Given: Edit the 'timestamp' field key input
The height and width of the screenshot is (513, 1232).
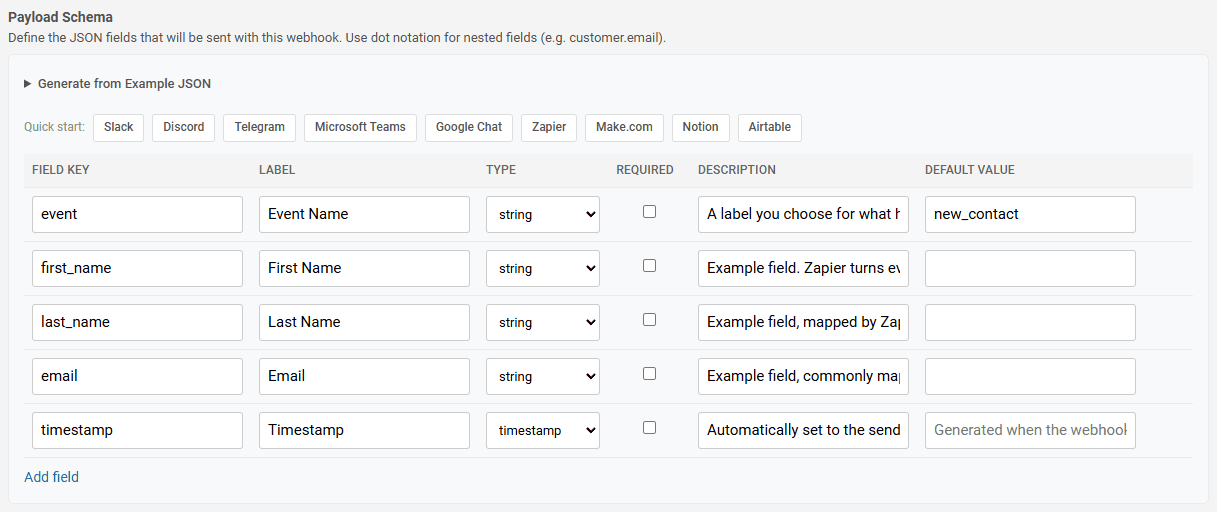Looking at the screenshot, I should (x=137, y=430).
